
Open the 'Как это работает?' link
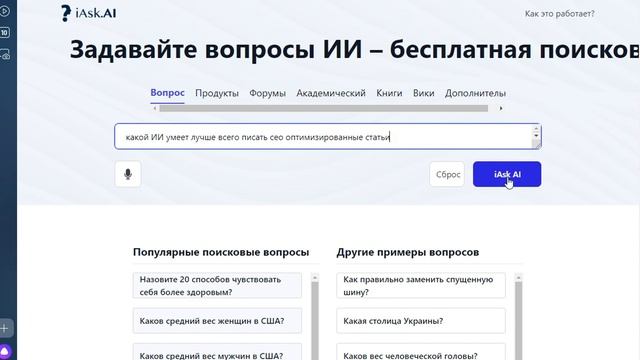point(559,13)
